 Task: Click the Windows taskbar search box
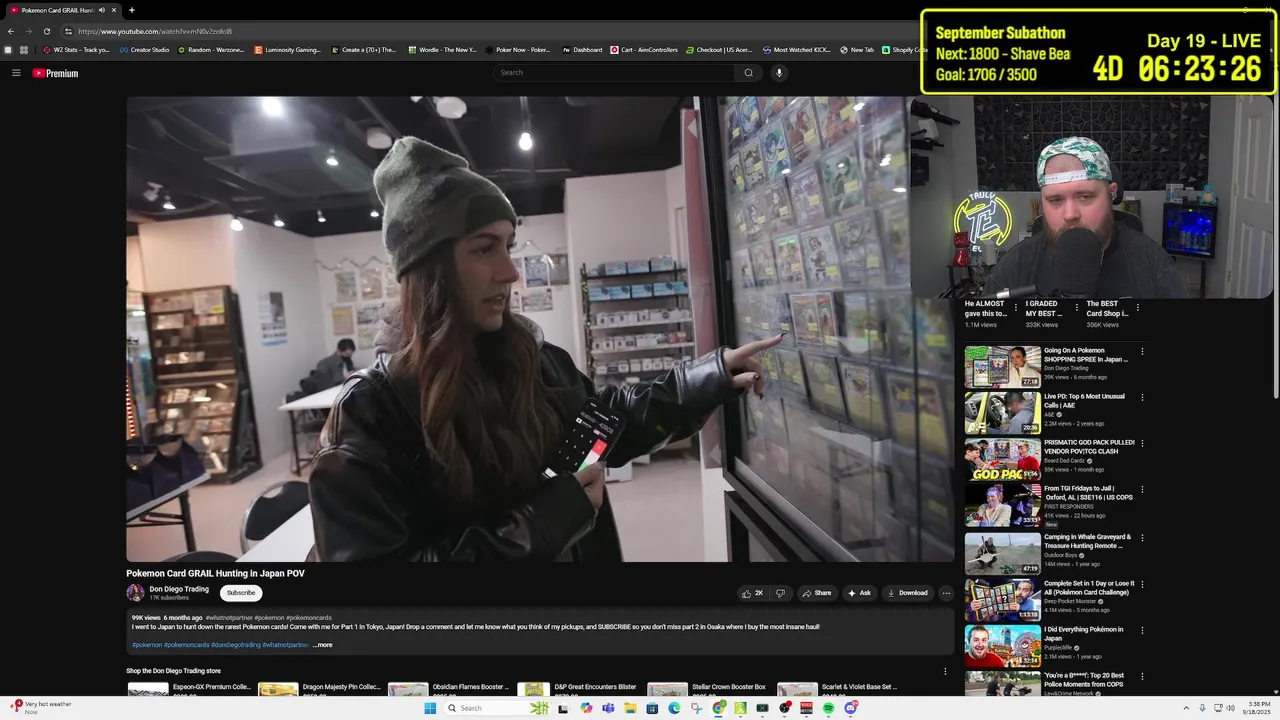point(498,708)
